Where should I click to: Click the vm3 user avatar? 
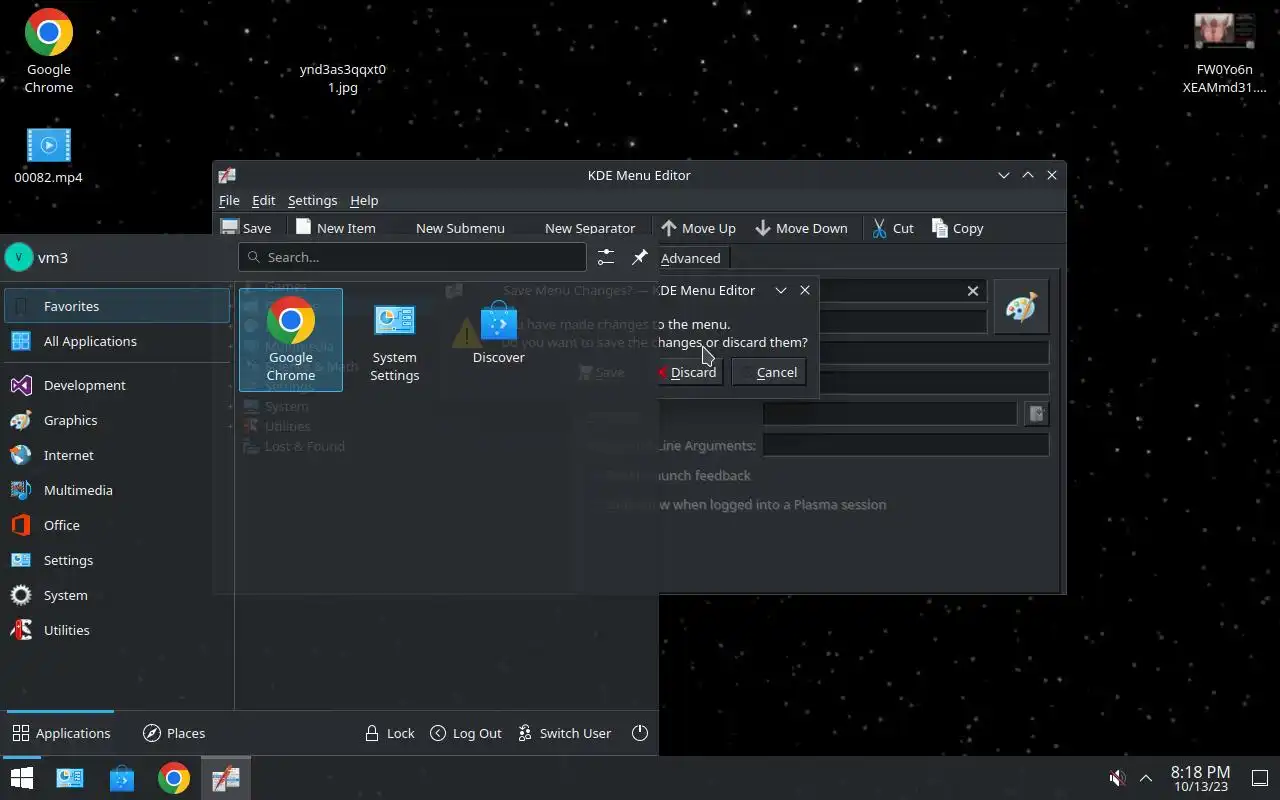[x=19, y=257]
